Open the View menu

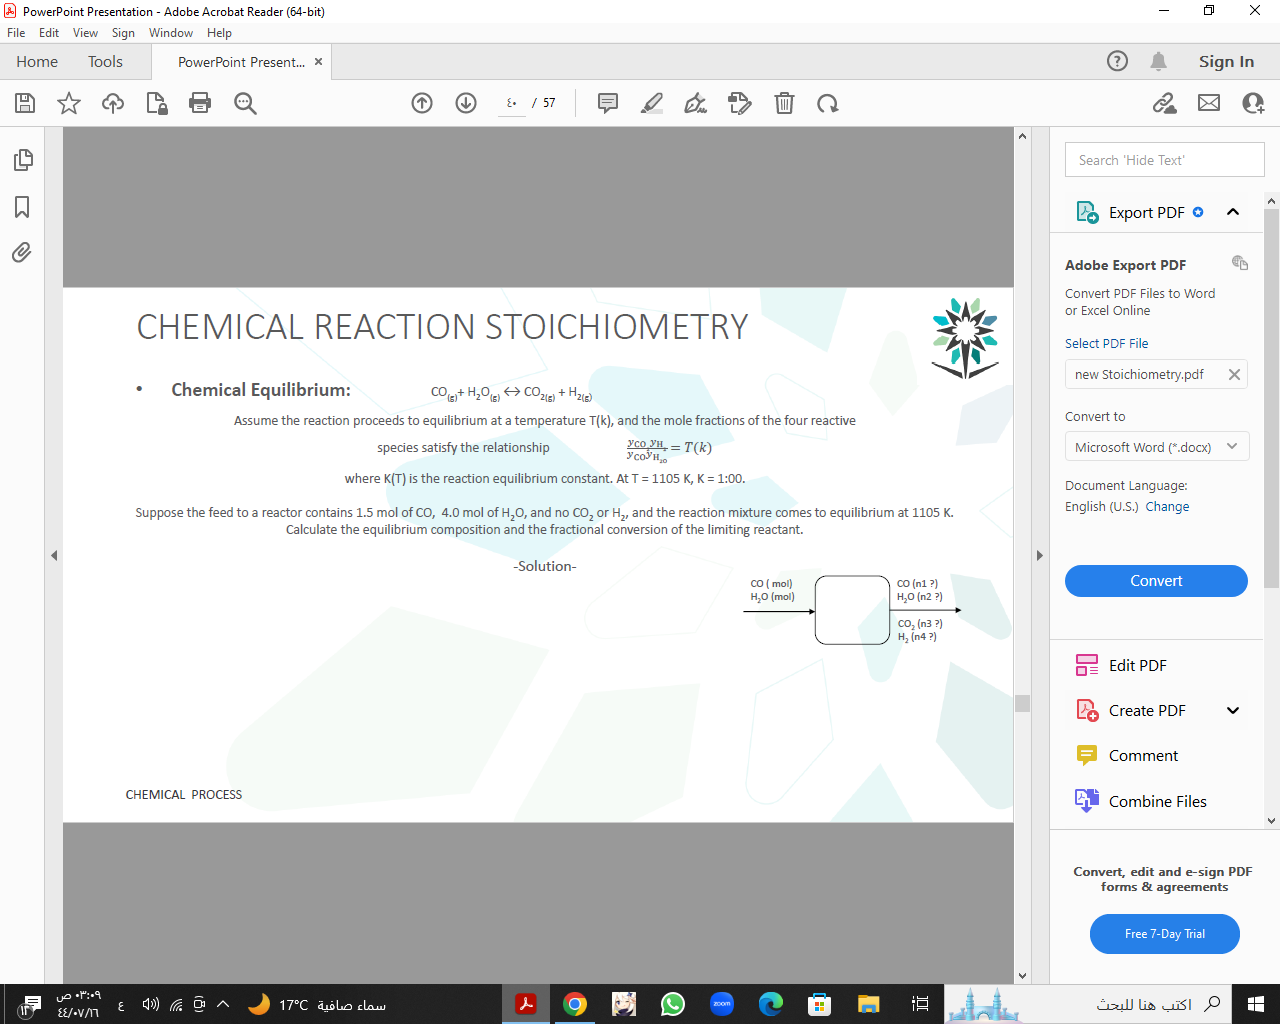pos(85,32)
